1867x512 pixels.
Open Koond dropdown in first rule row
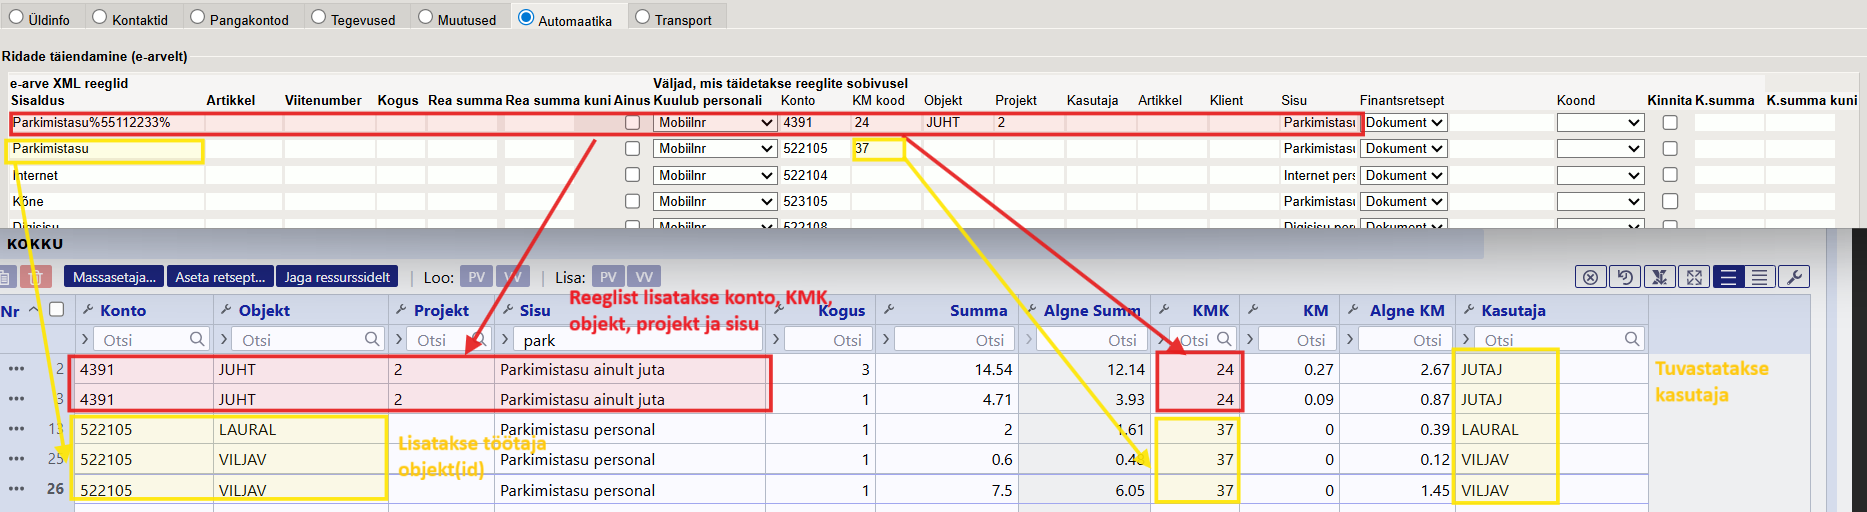[x=1600, y=122]
